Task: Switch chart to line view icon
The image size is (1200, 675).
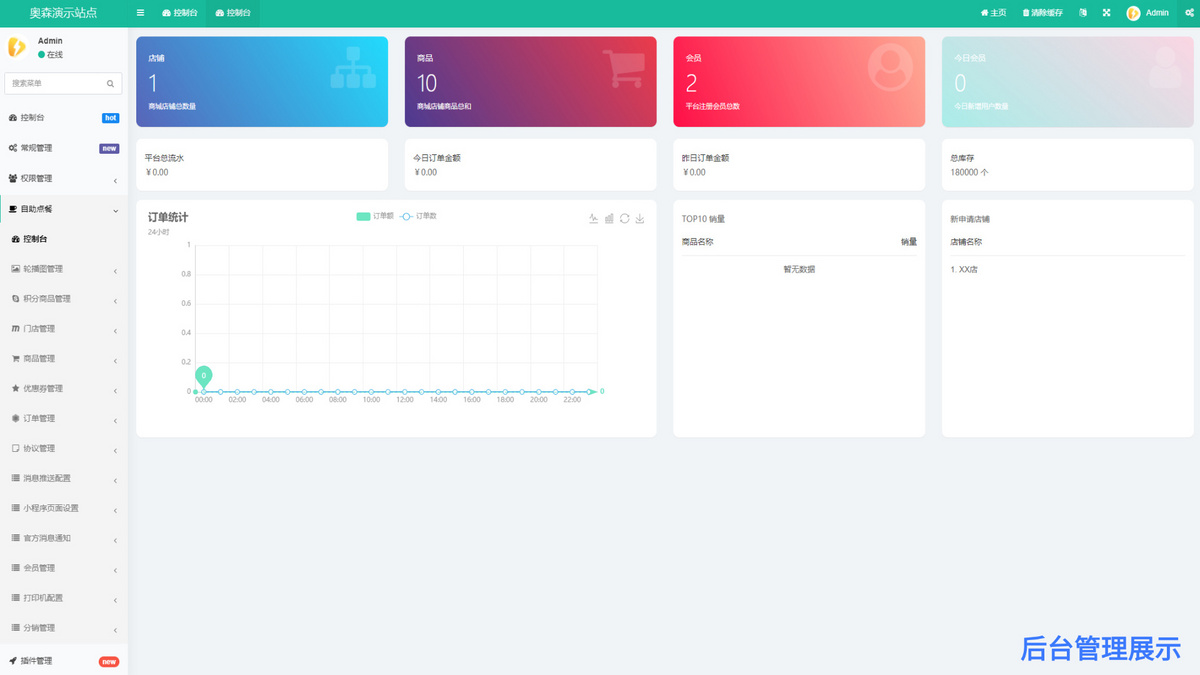Action: tap(593, 218)
